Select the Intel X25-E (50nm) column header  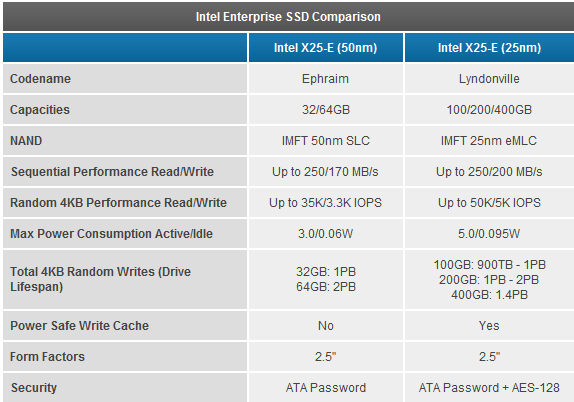tap(325, 48)
